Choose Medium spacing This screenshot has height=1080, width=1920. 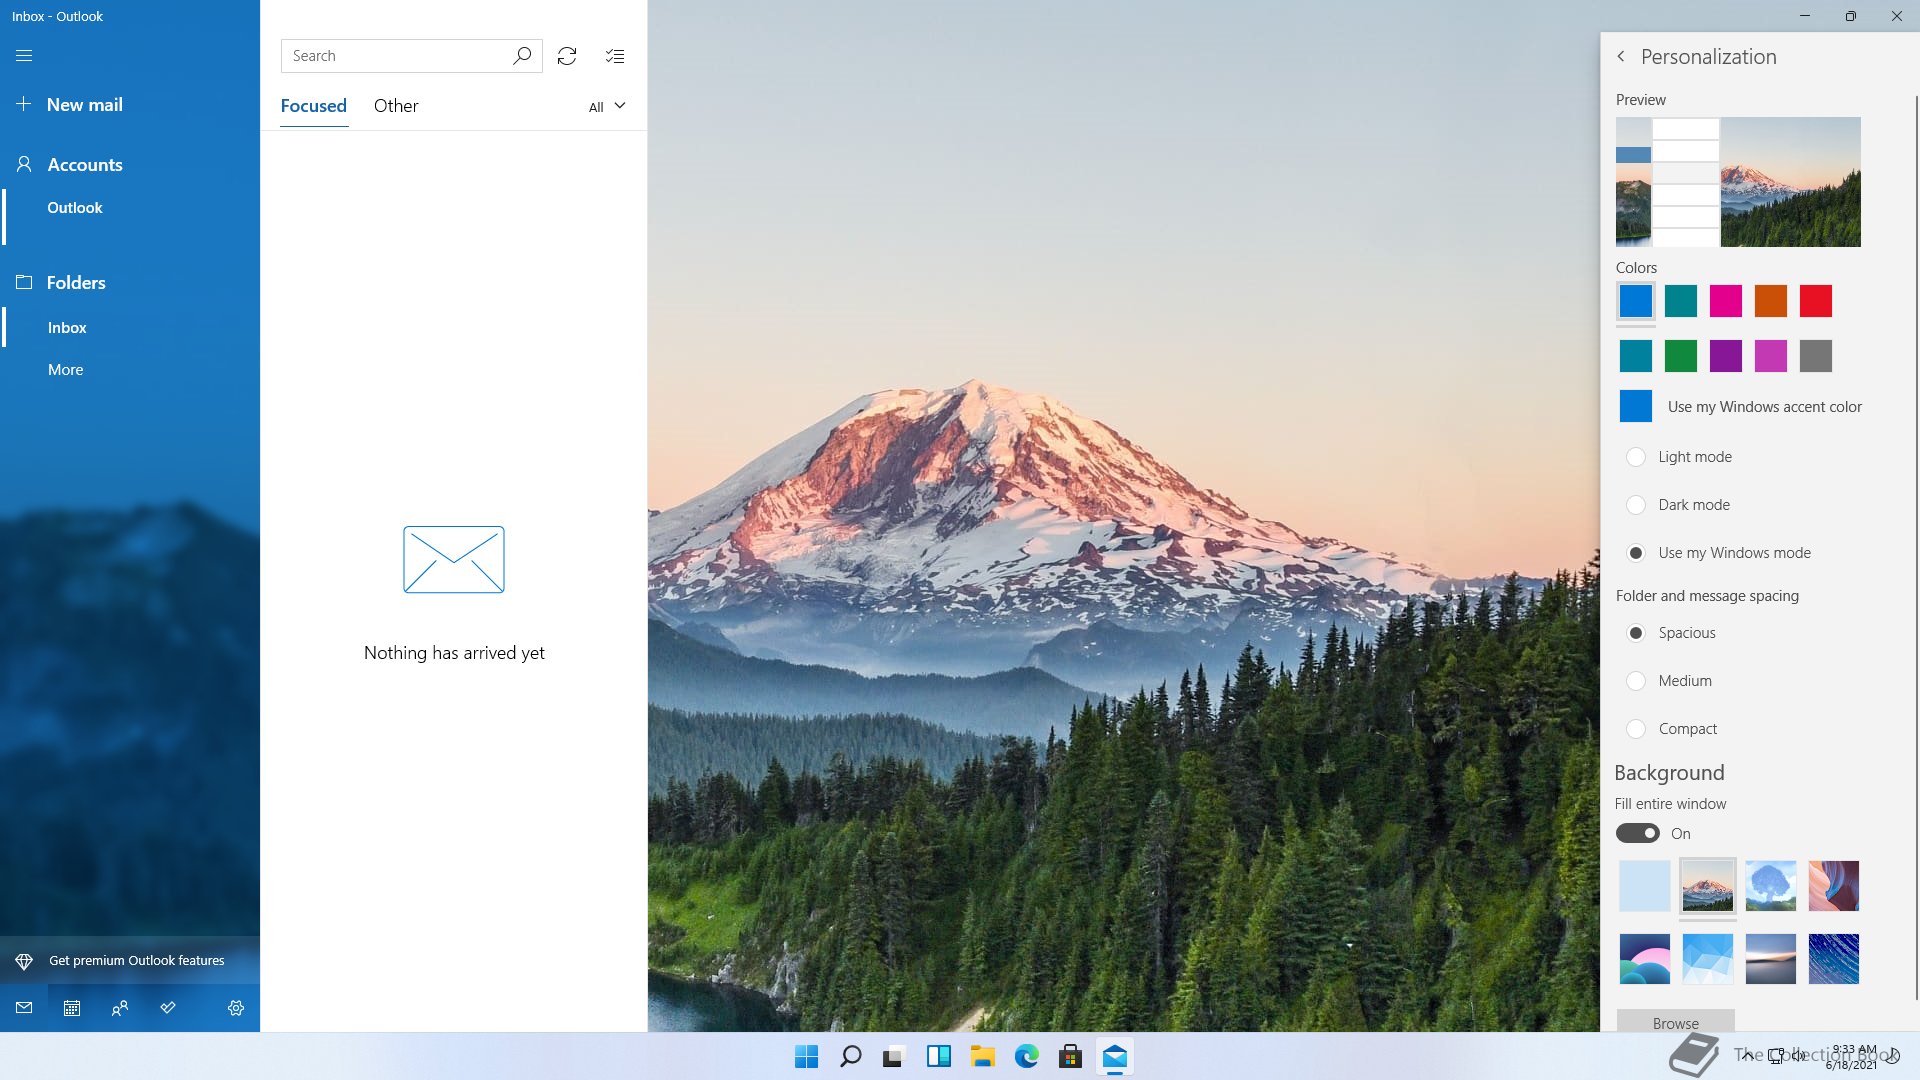pyautogui.click(x=1636, y=681)
